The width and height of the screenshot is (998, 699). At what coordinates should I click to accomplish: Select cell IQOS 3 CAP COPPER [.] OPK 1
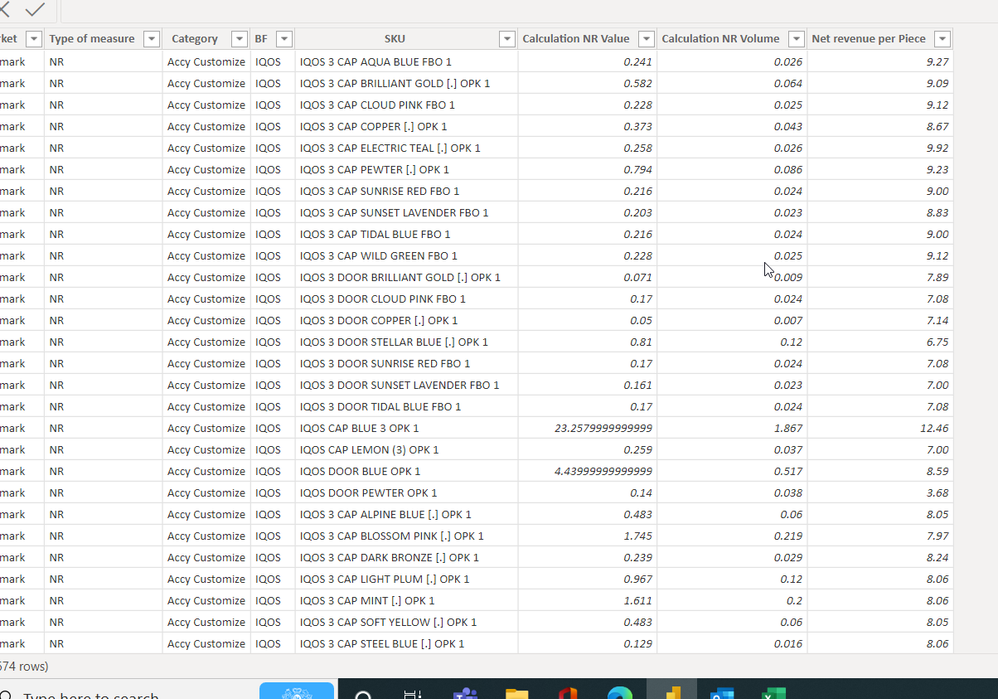407,127
